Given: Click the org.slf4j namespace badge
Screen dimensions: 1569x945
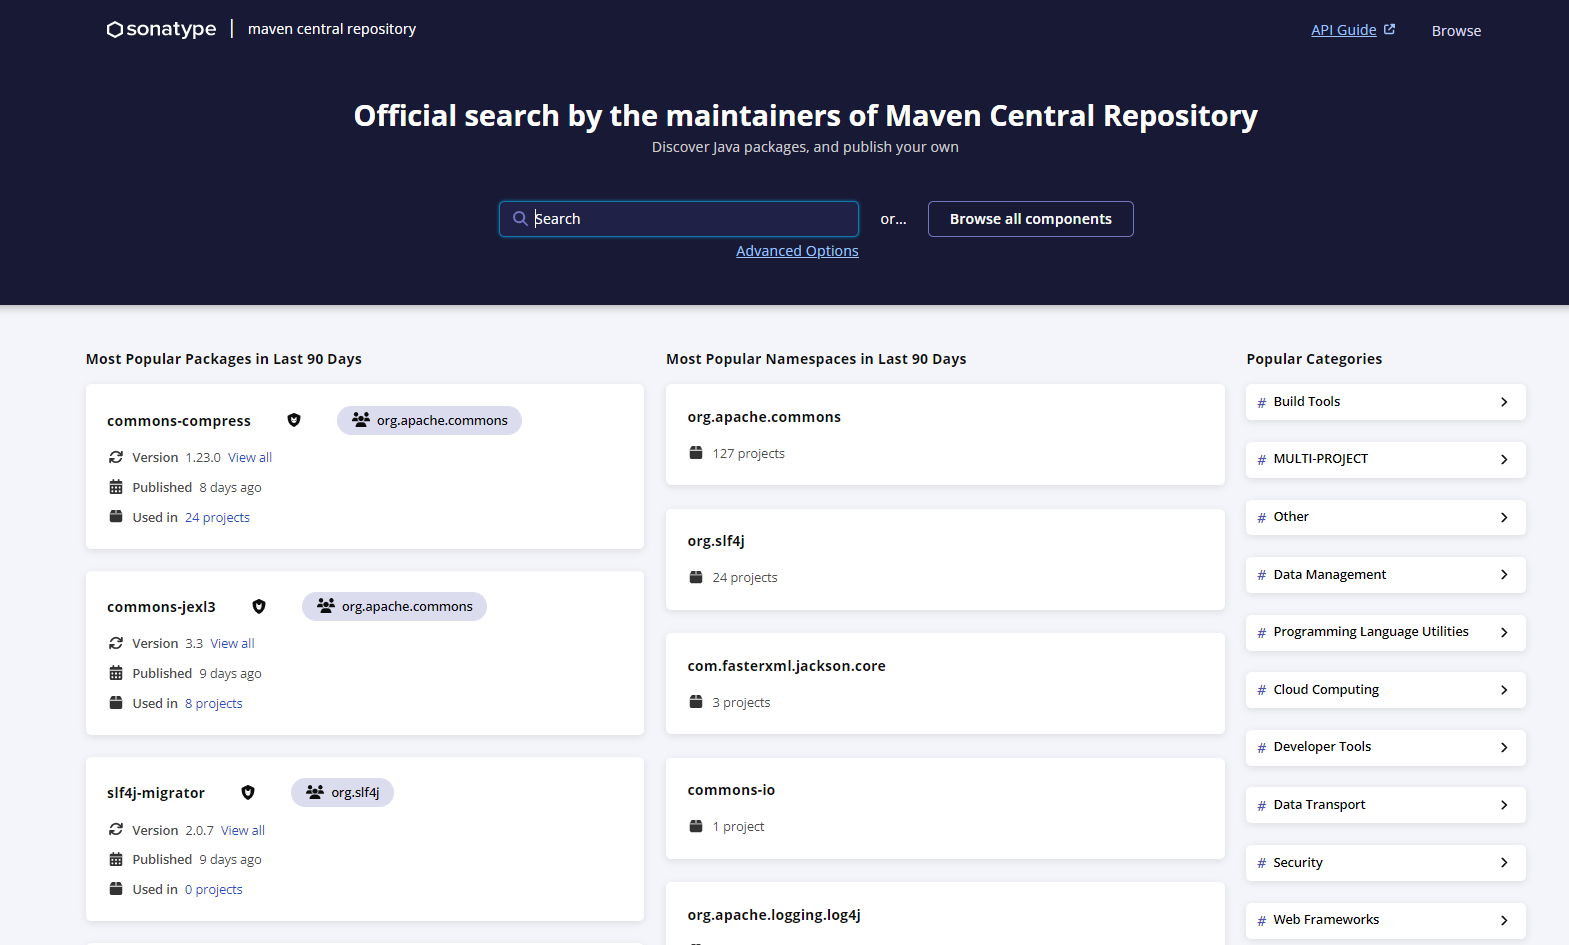Looking at the screenshot, I should (x=342, y=792).
